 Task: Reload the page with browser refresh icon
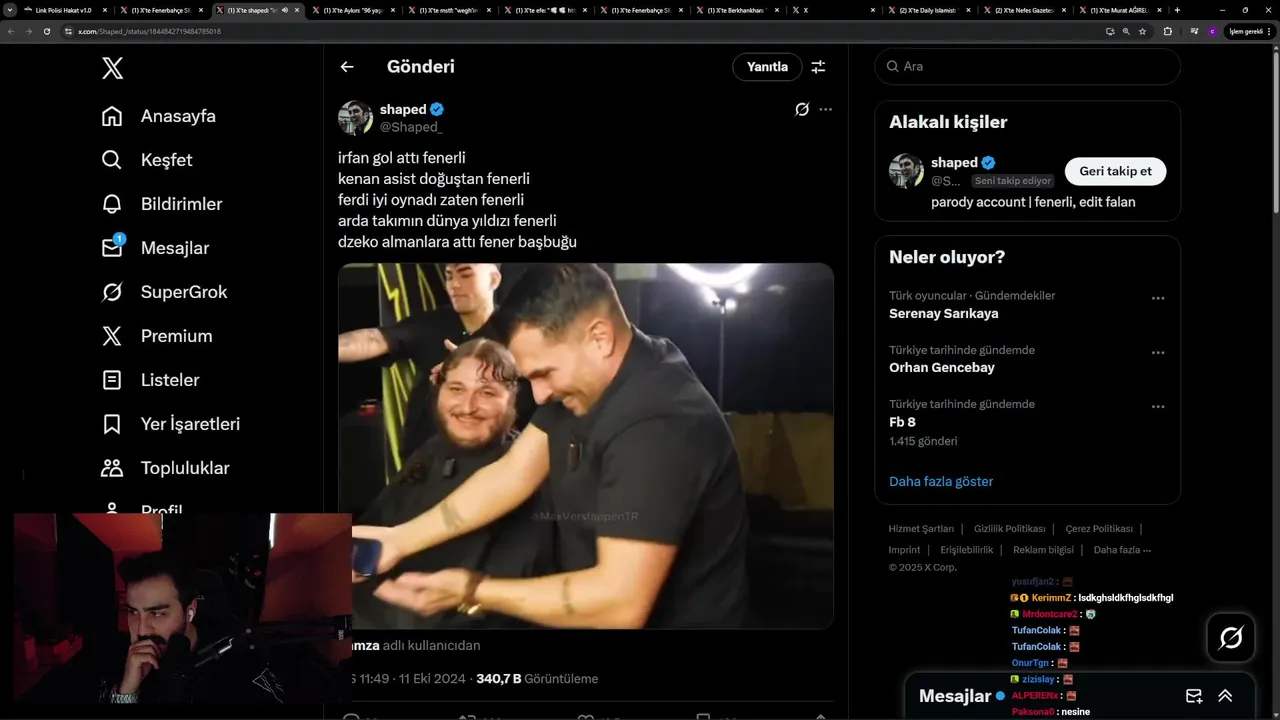coord(47,31)
